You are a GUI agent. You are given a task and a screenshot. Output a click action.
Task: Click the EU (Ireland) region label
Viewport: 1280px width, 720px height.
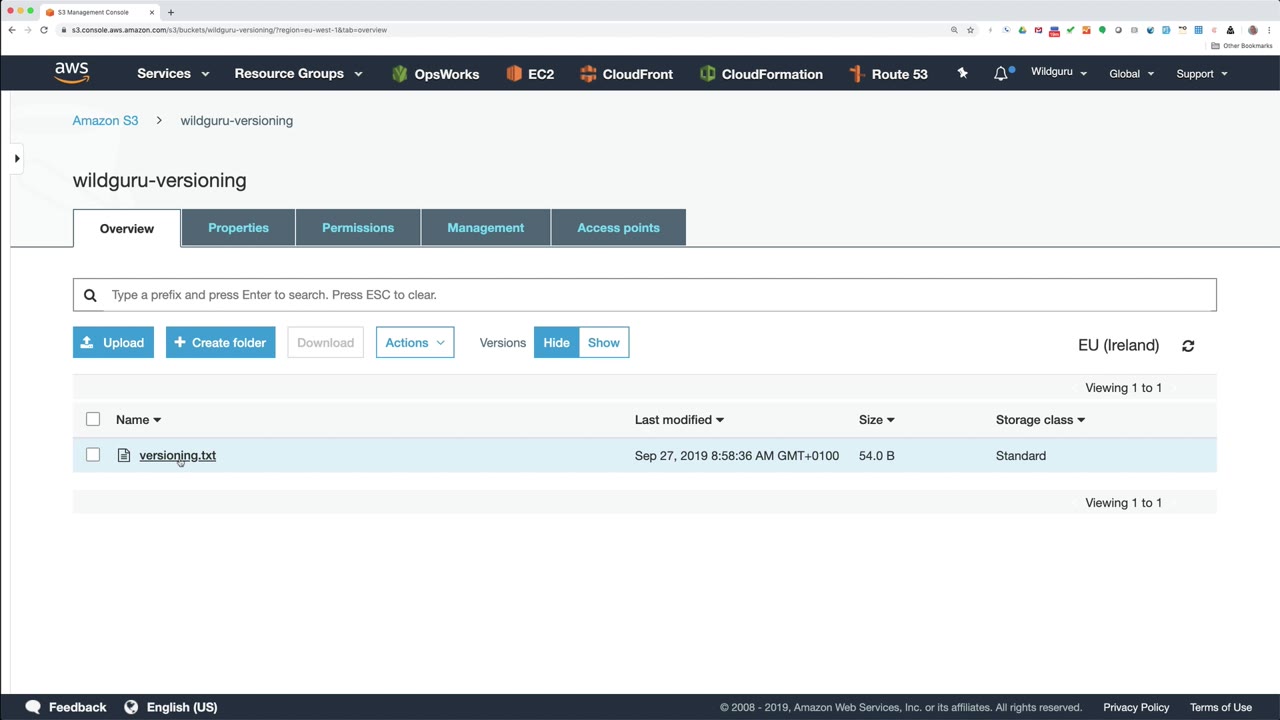point(1118,345)
